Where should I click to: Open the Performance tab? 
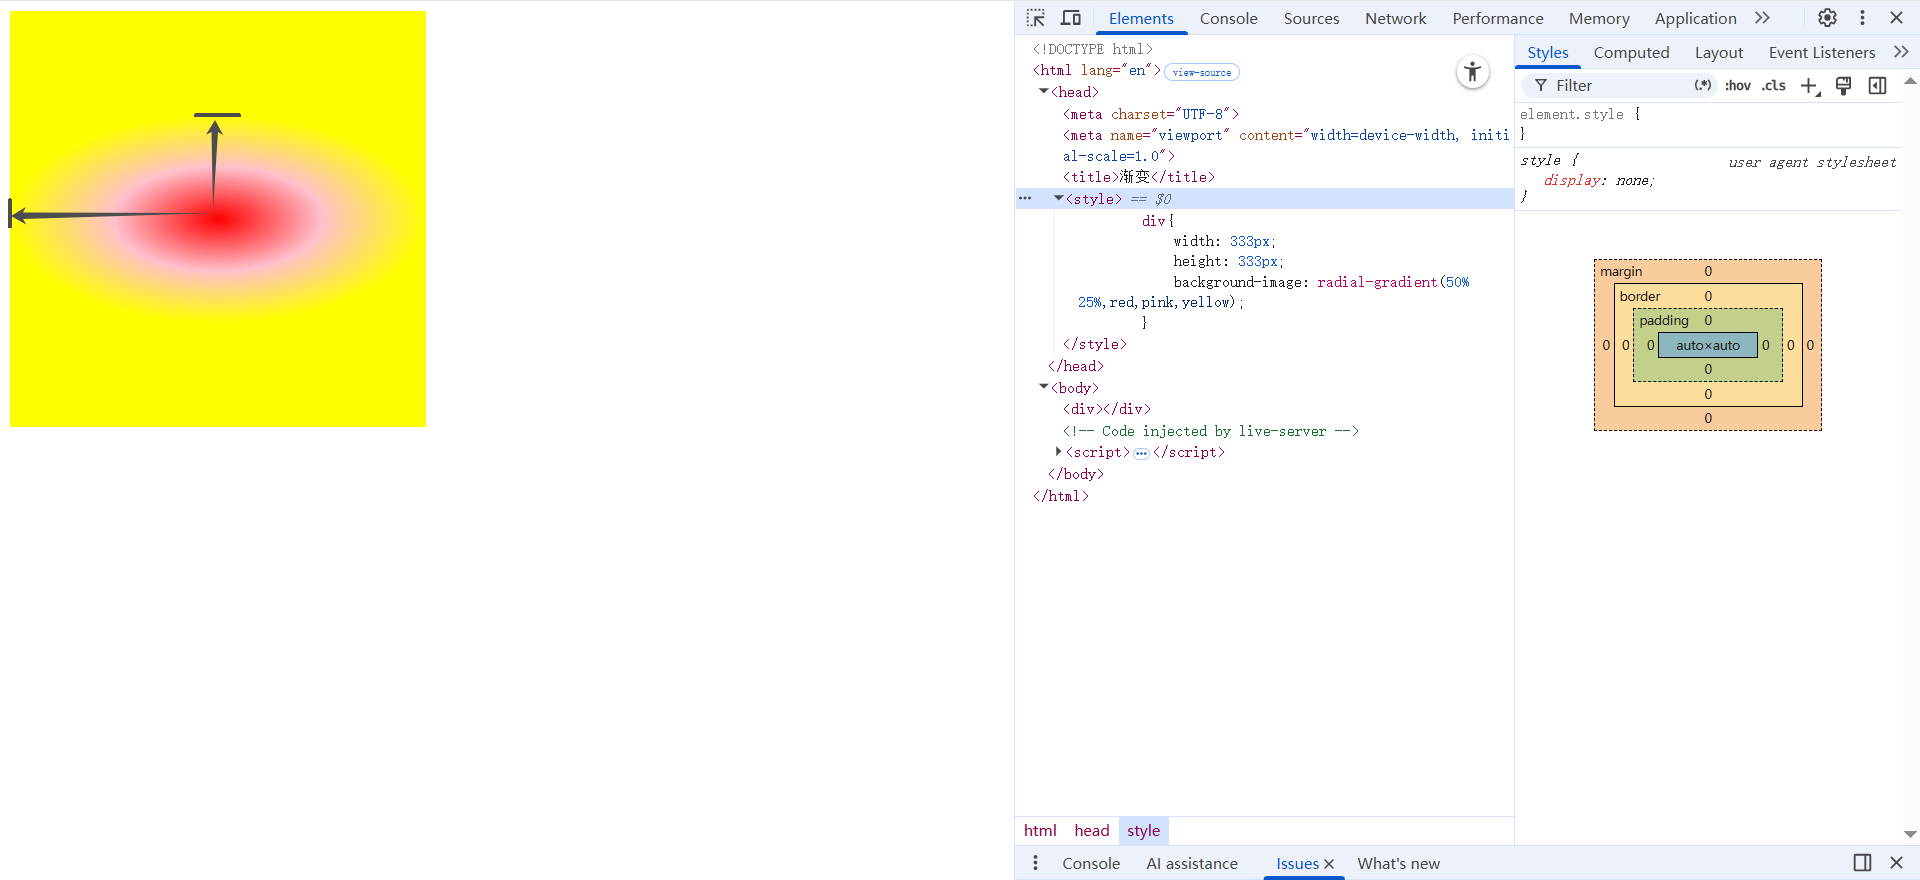[1497, 18]
